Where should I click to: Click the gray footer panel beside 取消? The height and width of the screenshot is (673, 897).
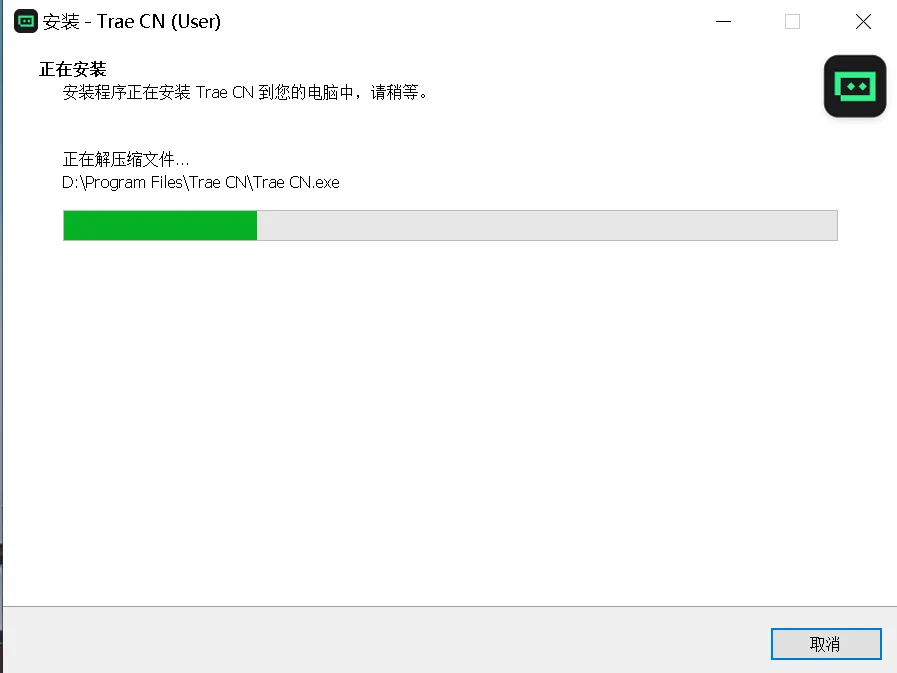[383, 641]
